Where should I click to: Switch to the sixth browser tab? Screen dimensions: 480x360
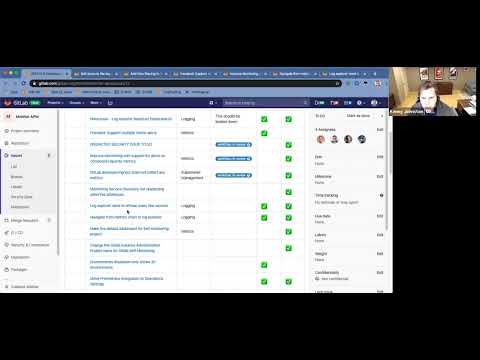pos(294,74)
